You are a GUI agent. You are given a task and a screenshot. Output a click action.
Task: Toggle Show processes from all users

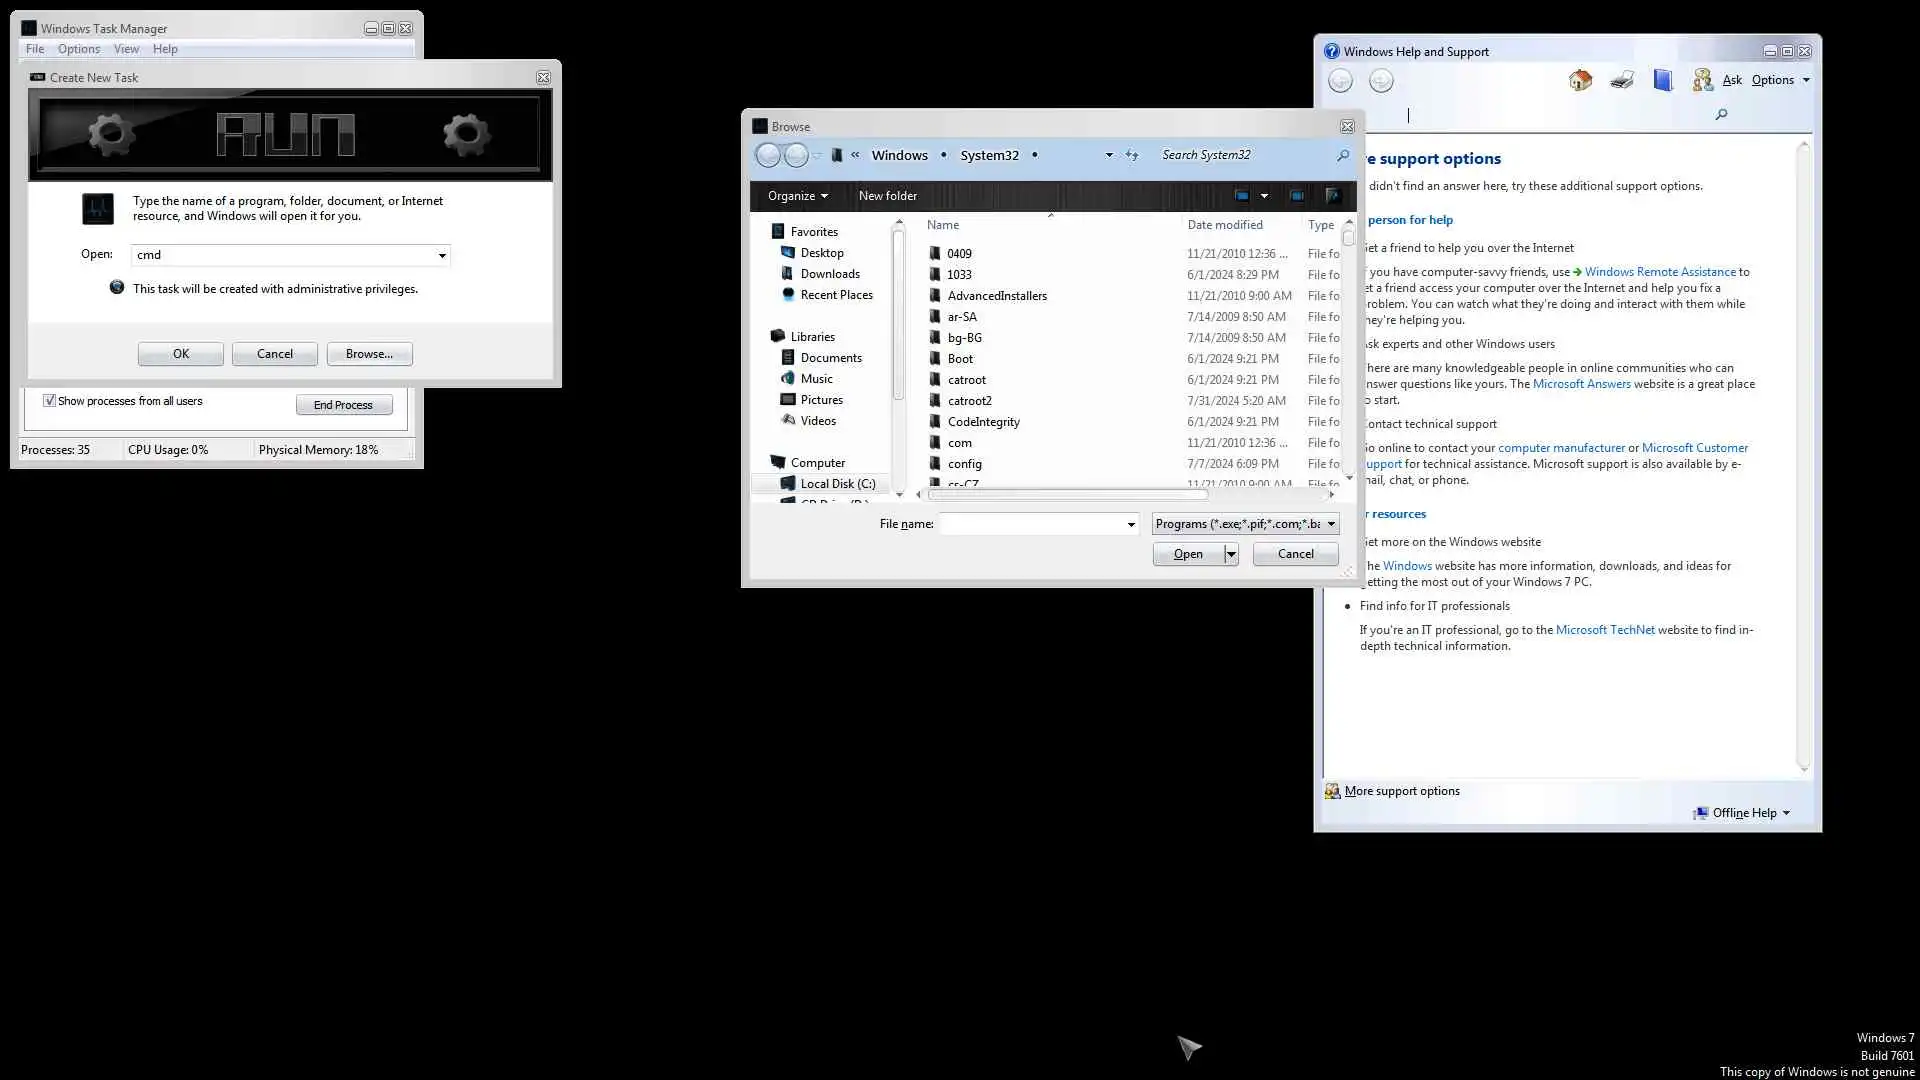(x=49, y=401)
